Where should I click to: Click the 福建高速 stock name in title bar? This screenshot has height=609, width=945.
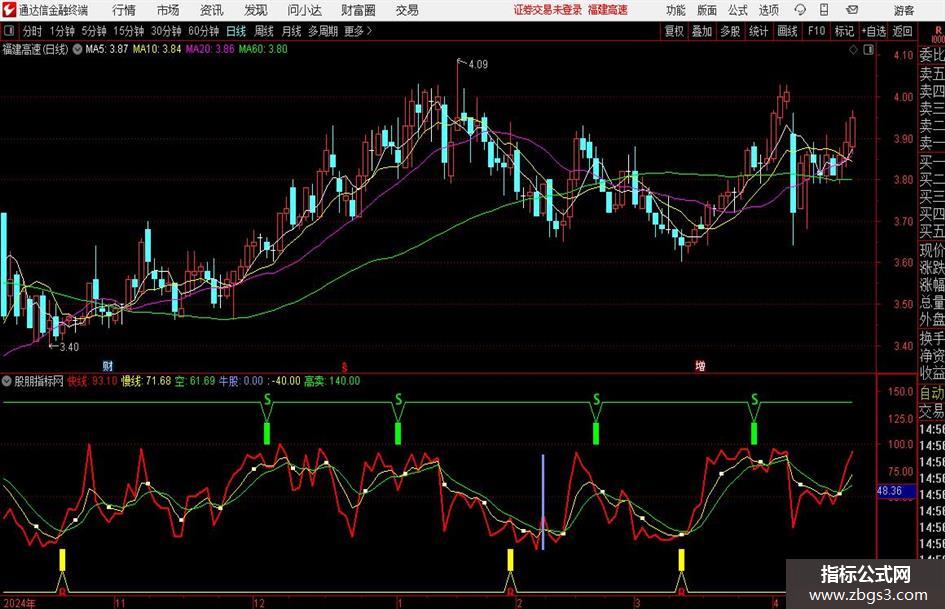pos(608,10)
